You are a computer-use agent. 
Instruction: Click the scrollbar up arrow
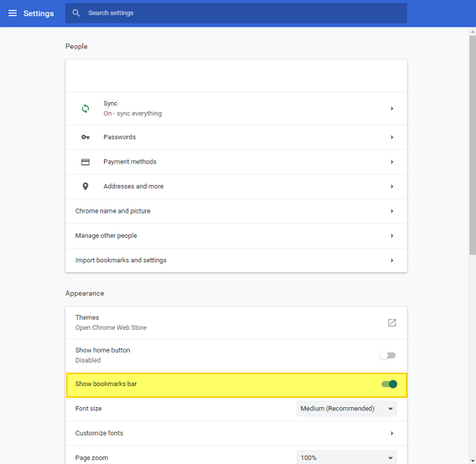472,32
